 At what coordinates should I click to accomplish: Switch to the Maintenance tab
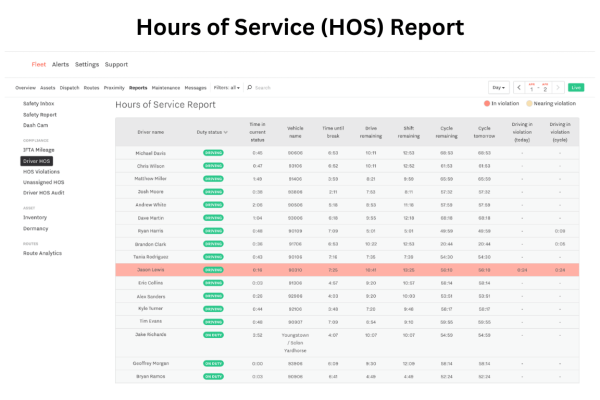166,87
